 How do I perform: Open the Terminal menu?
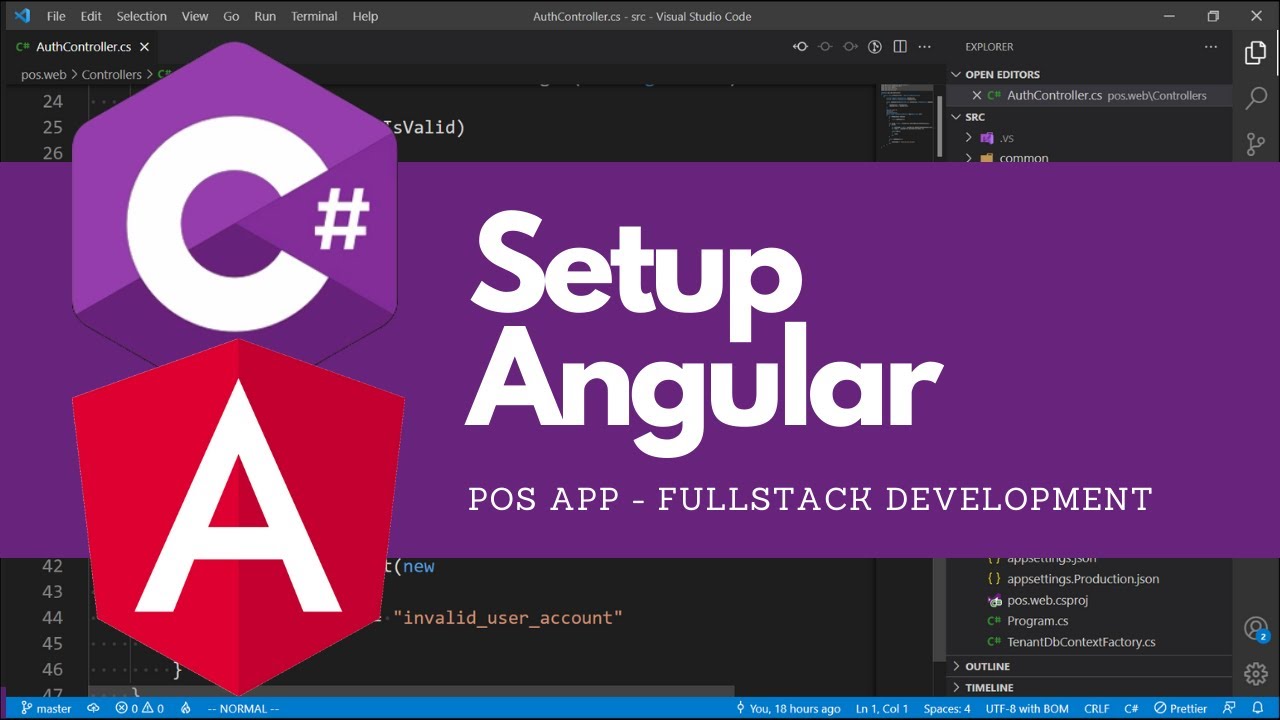(315, 16)
